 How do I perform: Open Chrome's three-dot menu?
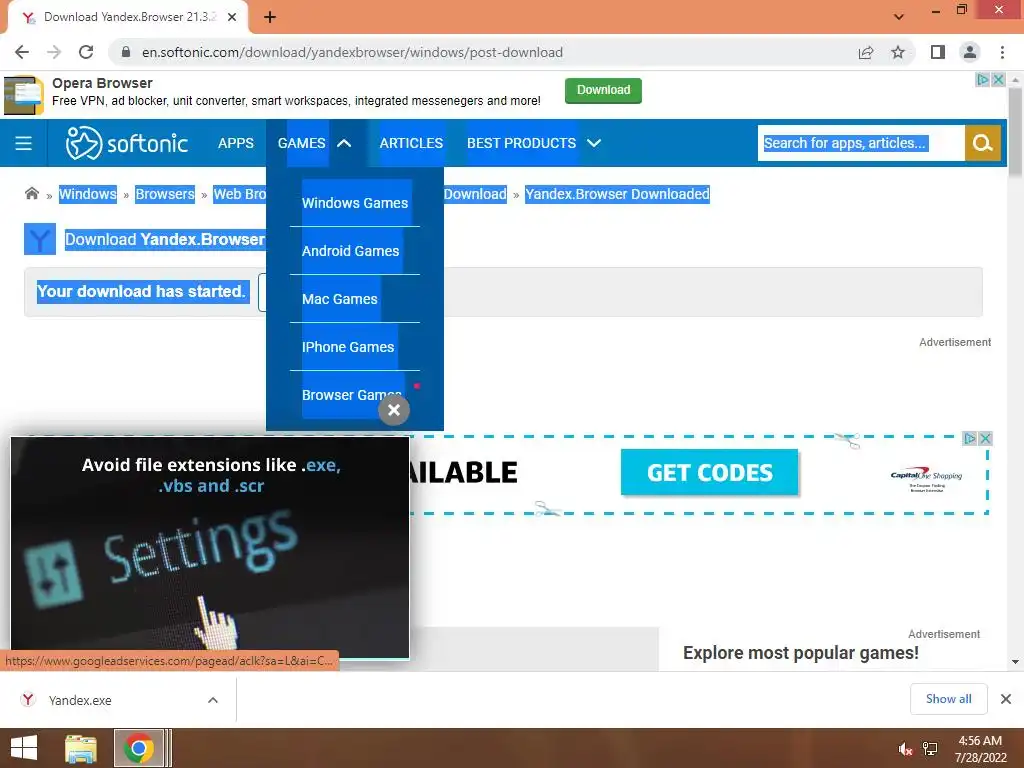click(x=1002, y=52)
